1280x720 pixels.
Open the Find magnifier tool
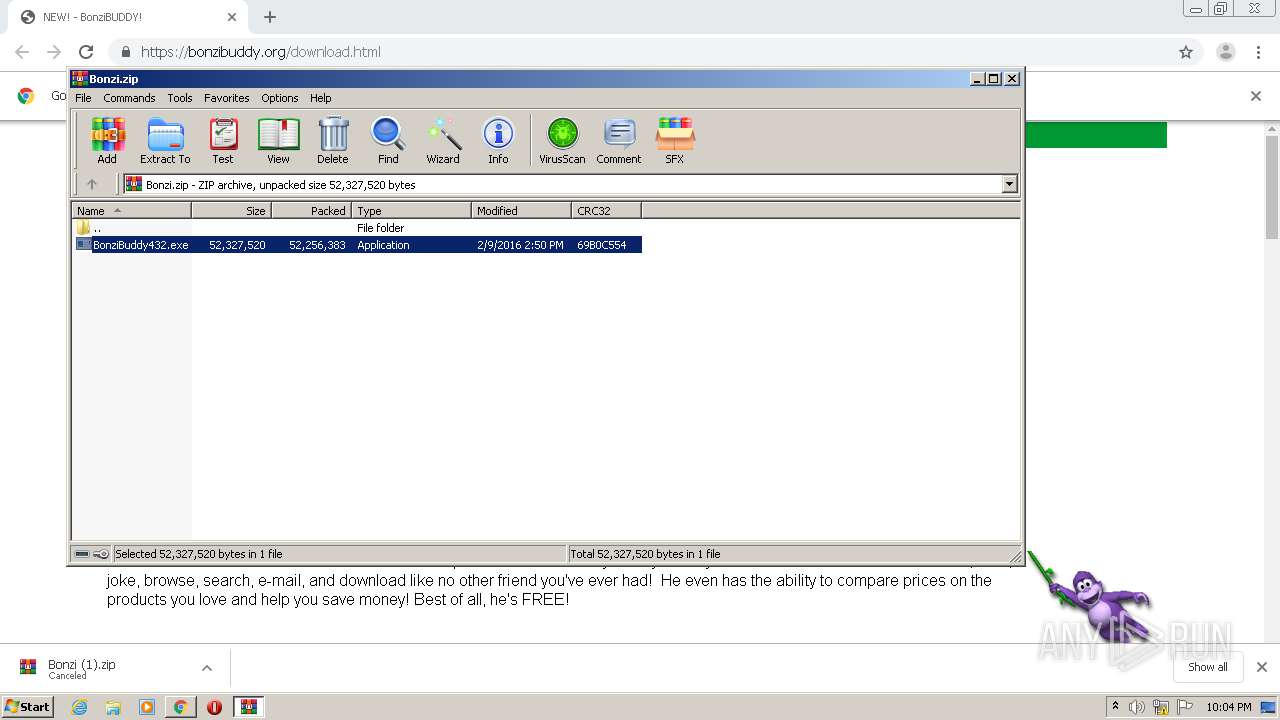[388, 140]
